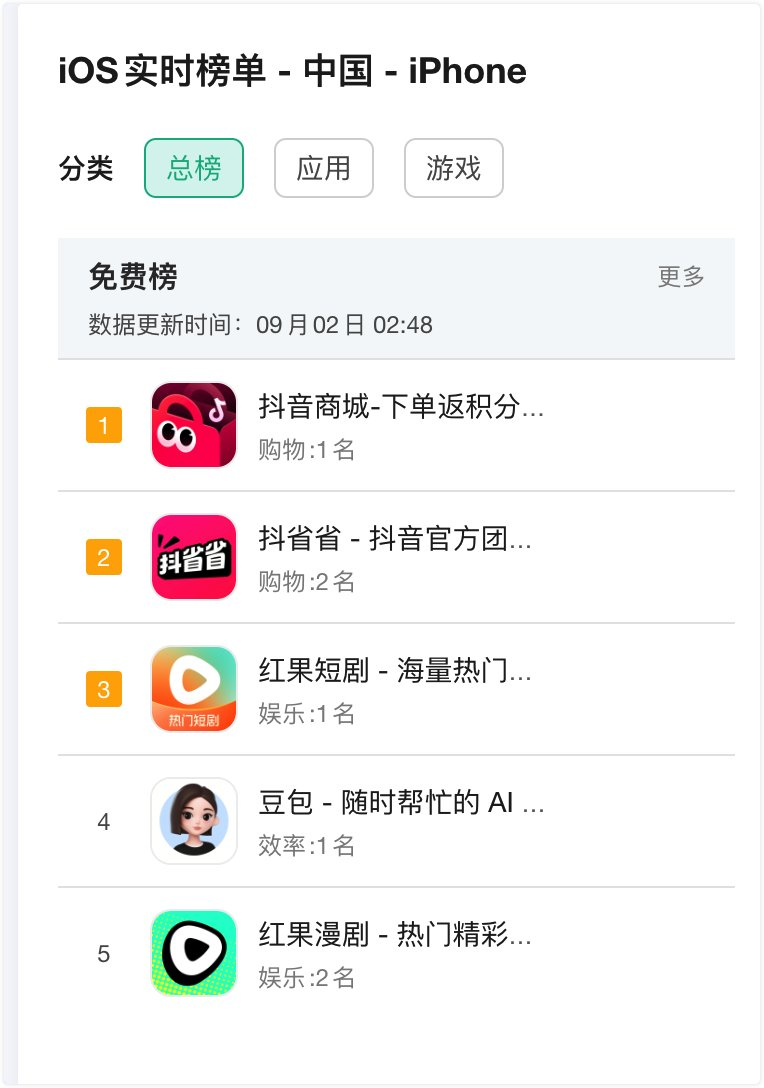Open the 抖音商城 app icon
This screenshot has width=764, height=1088.
coord(194,425)
